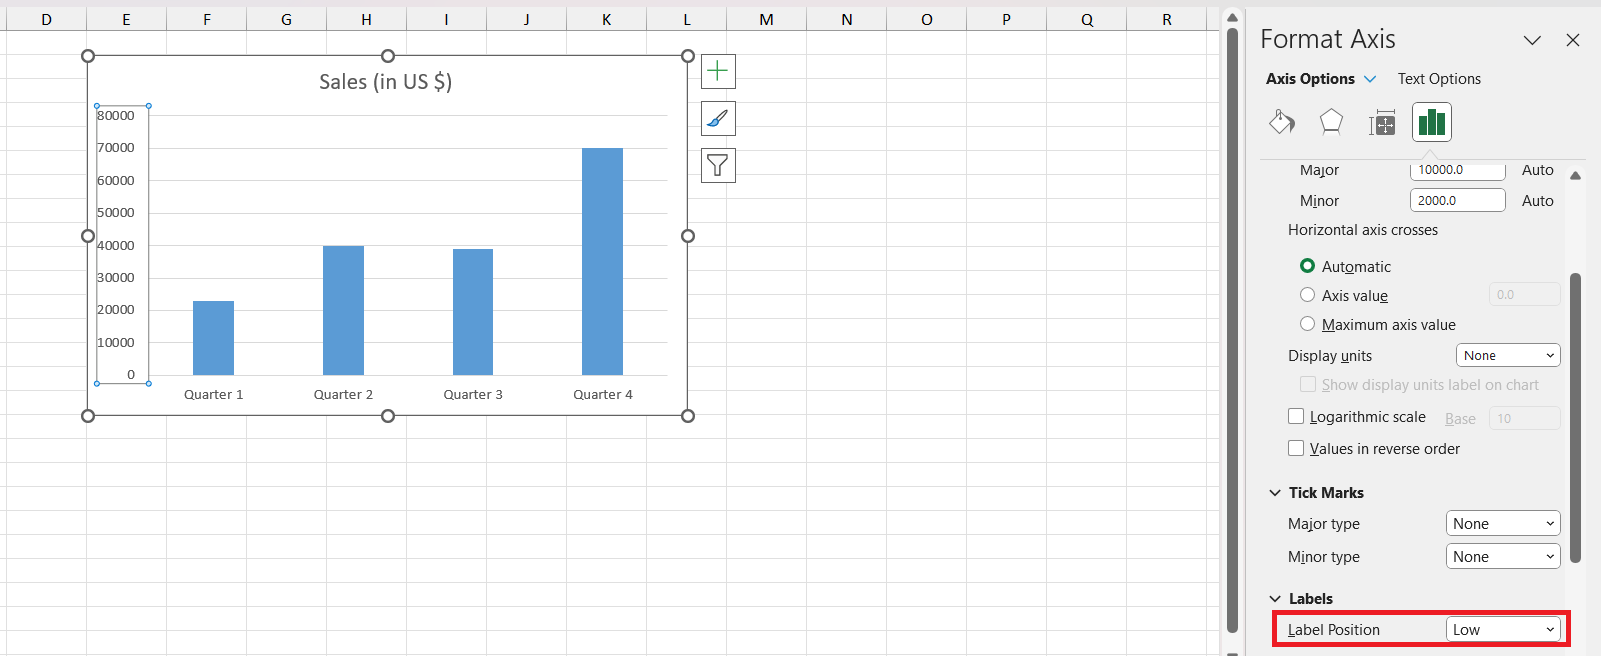The height and width of the screenshot is (656, 1601).
Task: Click the chart's top-right corner handle
Action: pyautogui.click(x=688, y=56)
